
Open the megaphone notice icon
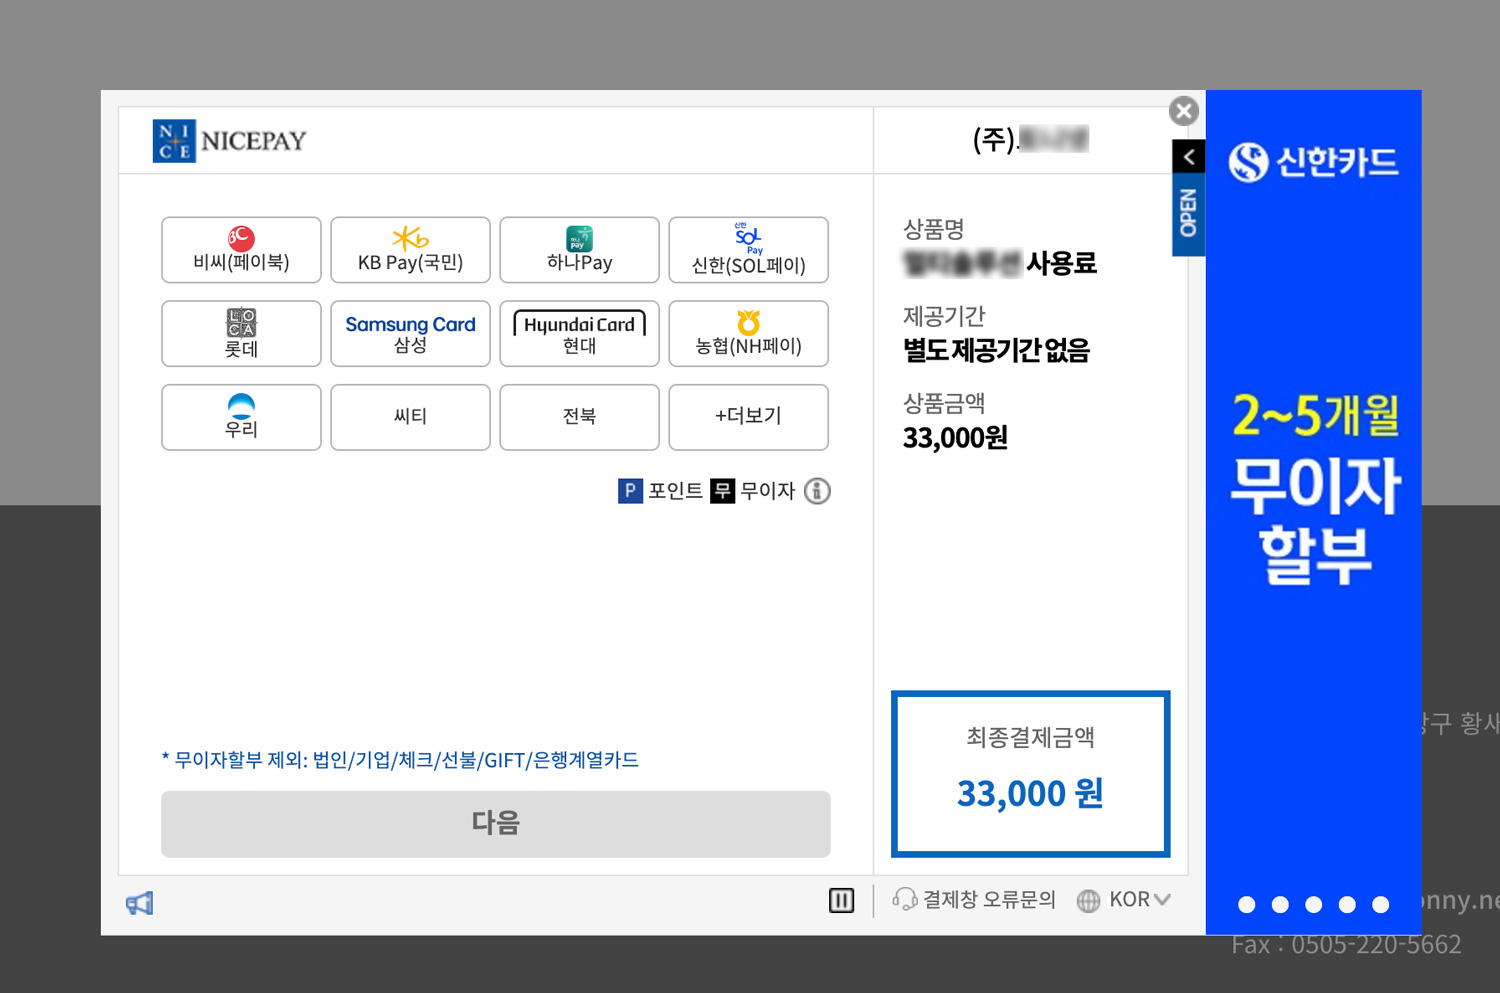click(x=140, y=904)
